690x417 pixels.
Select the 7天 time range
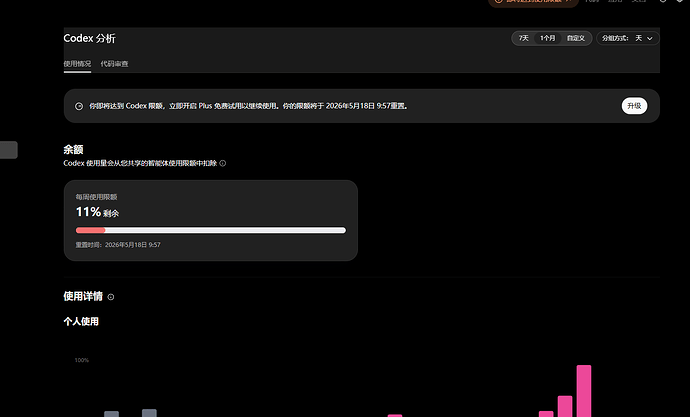pyautogui.click(x=523, y=38)
